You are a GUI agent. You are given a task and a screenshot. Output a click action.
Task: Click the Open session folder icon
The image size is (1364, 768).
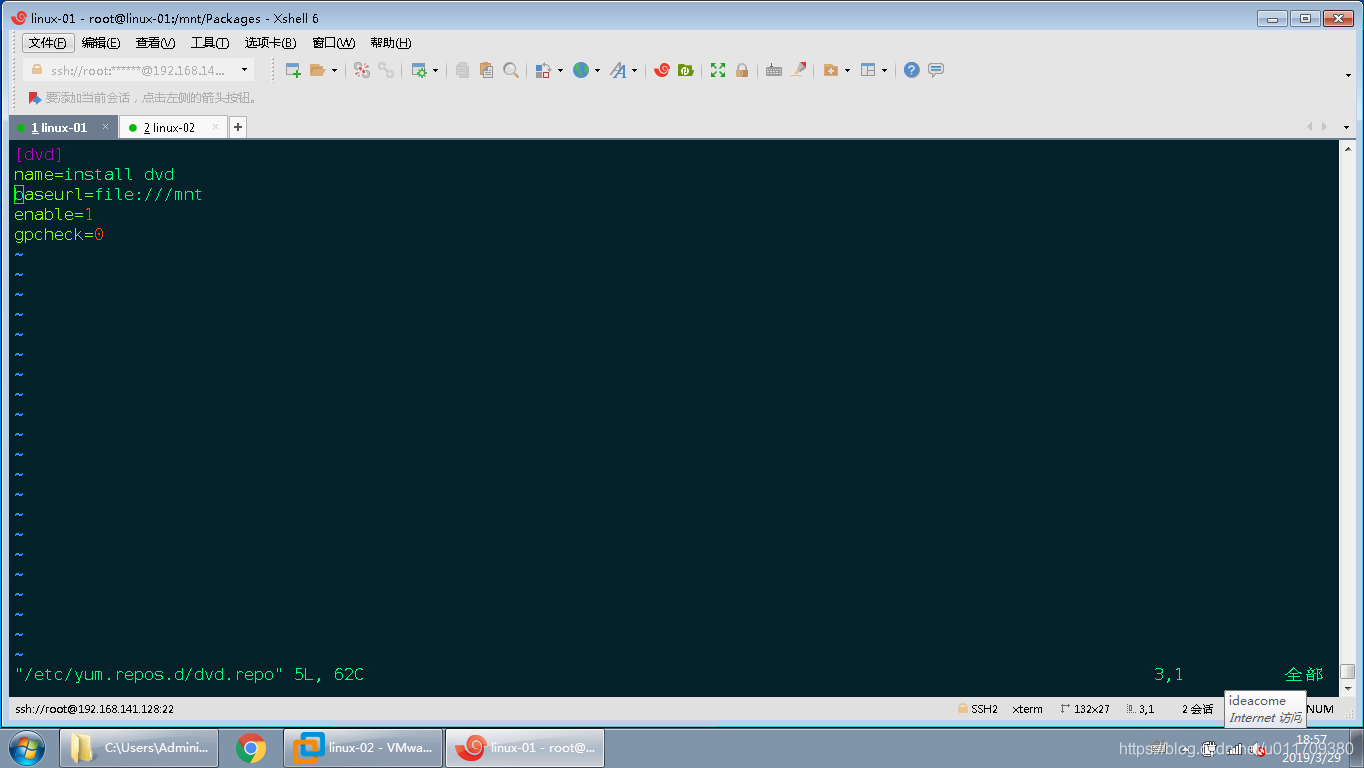pyautogui.click(x=318, y=70)
